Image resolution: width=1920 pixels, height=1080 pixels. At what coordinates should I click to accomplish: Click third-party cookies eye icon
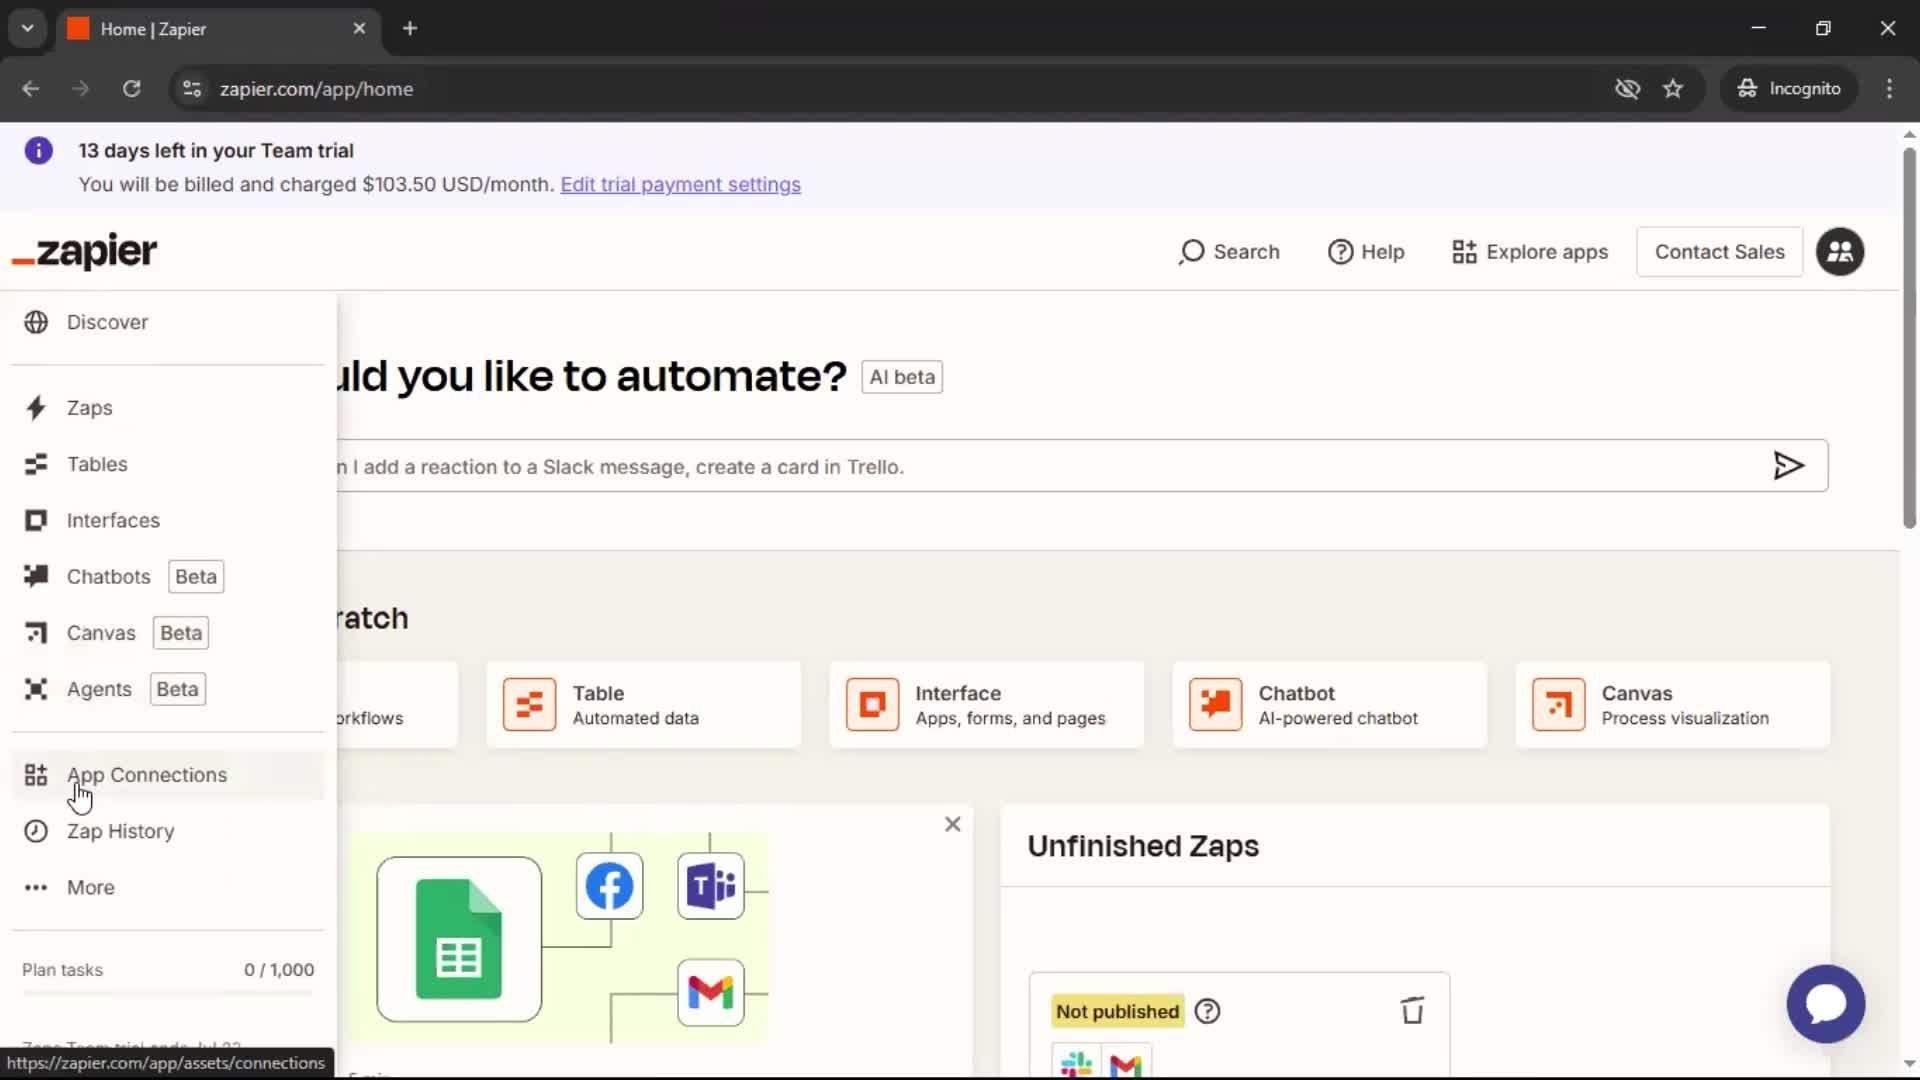(1627, 89)
